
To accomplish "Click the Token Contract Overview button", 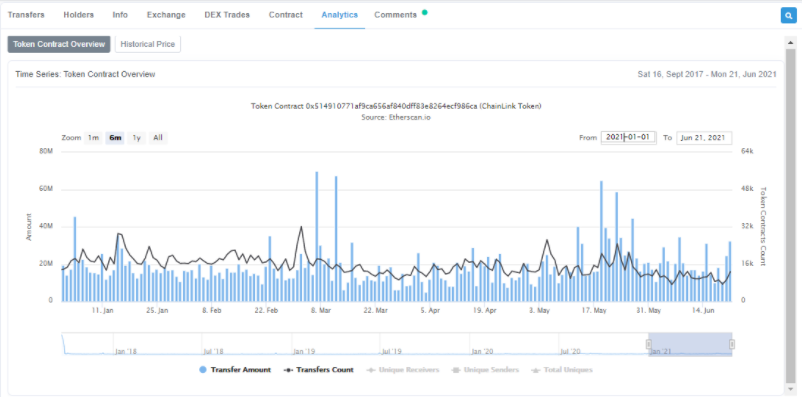I will [59, 44].
